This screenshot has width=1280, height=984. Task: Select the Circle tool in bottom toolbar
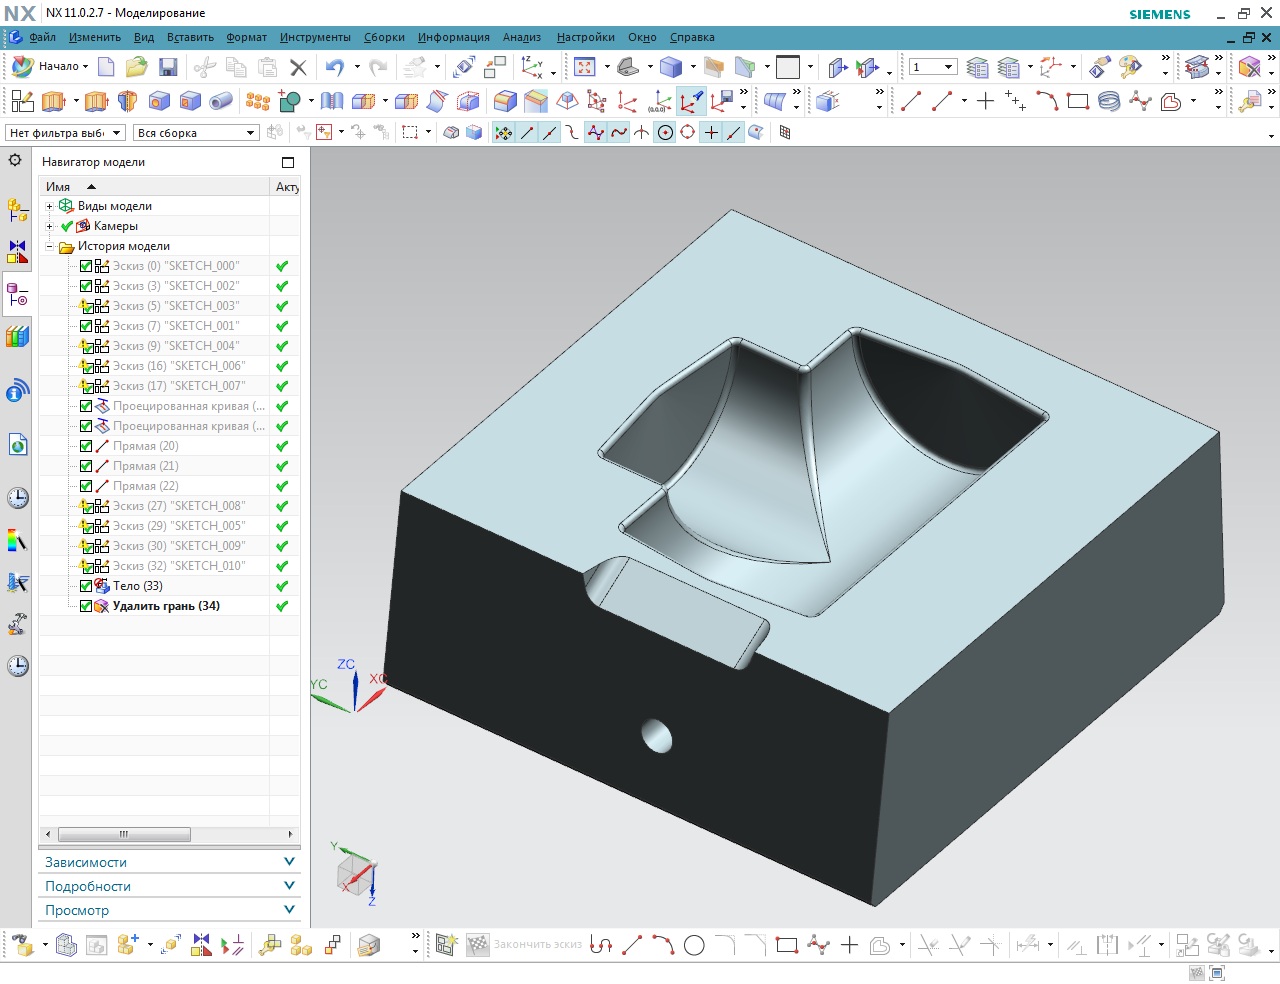[694, 945]
